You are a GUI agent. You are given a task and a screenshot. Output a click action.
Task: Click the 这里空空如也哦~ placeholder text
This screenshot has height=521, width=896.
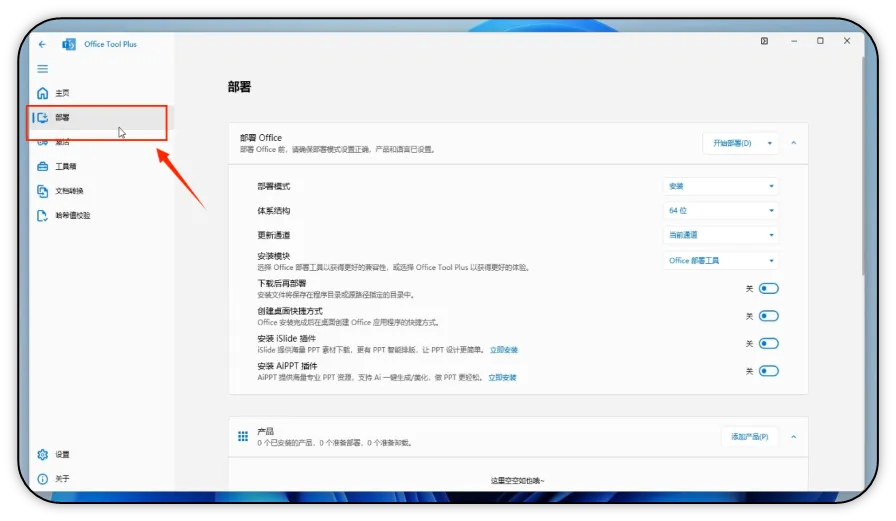(x=517, y=480)
